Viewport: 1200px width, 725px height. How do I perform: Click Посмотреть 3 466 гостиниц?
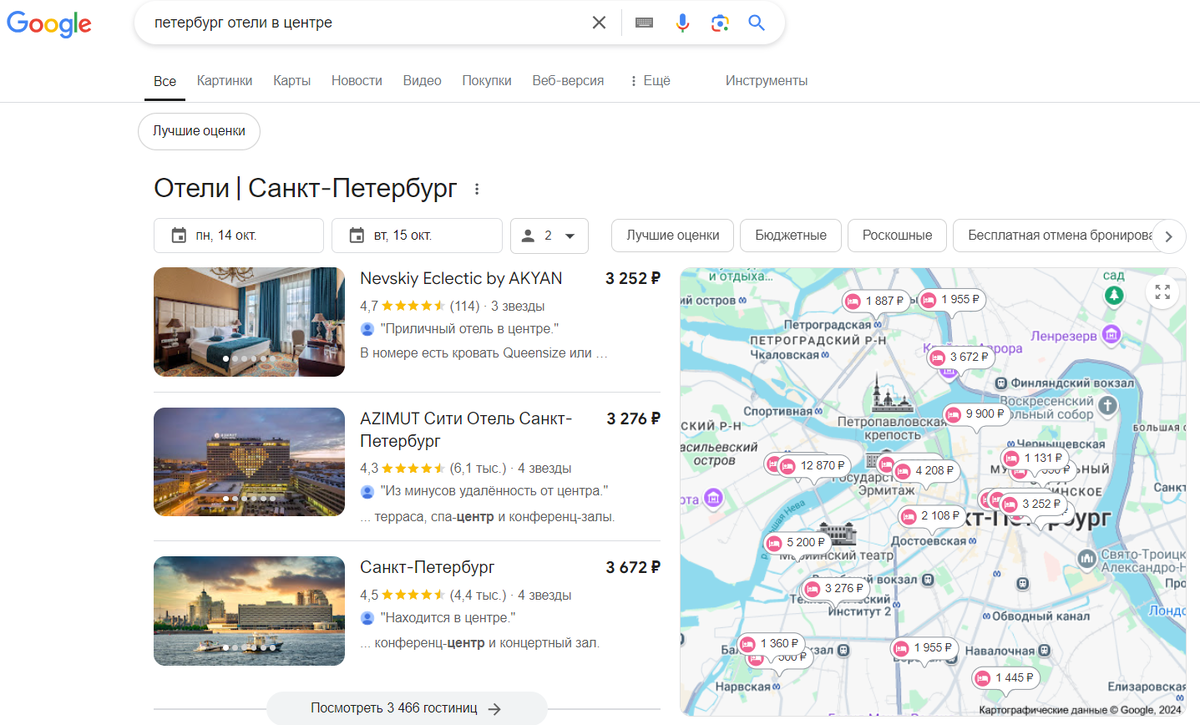point(405,707)
